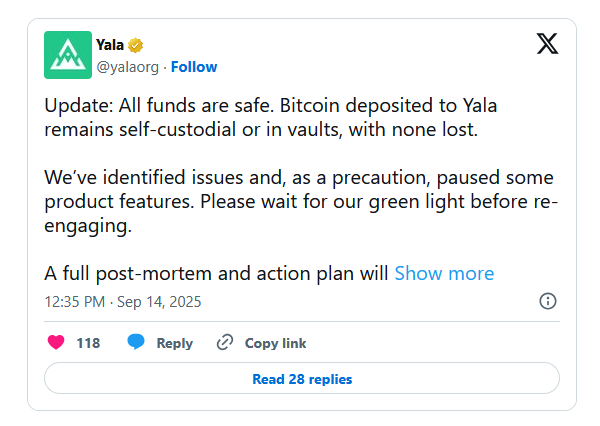Image resolution: width=600 pixels, height=426 pixels.
Task: Open the X logo icon
Action: pyautogui.click(x=547, y=43)
